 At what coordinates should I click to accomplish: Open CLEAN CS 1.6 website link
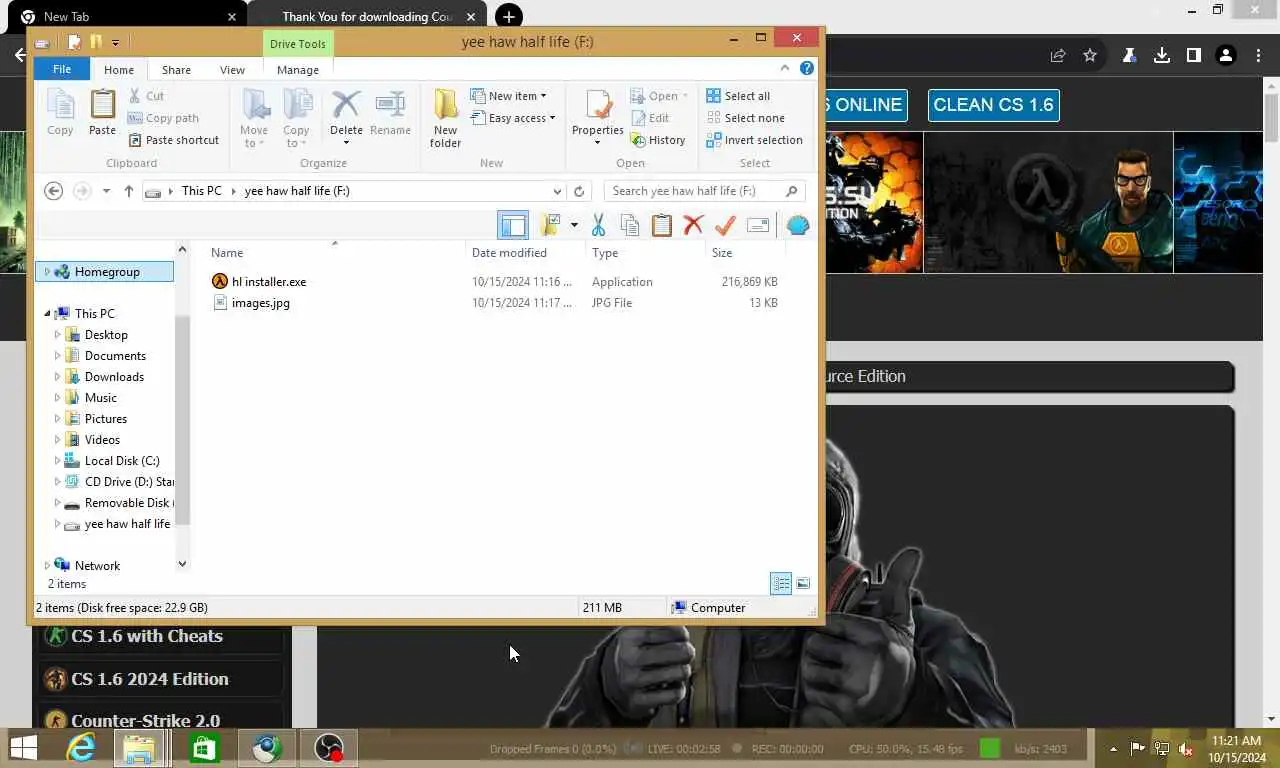993,105
